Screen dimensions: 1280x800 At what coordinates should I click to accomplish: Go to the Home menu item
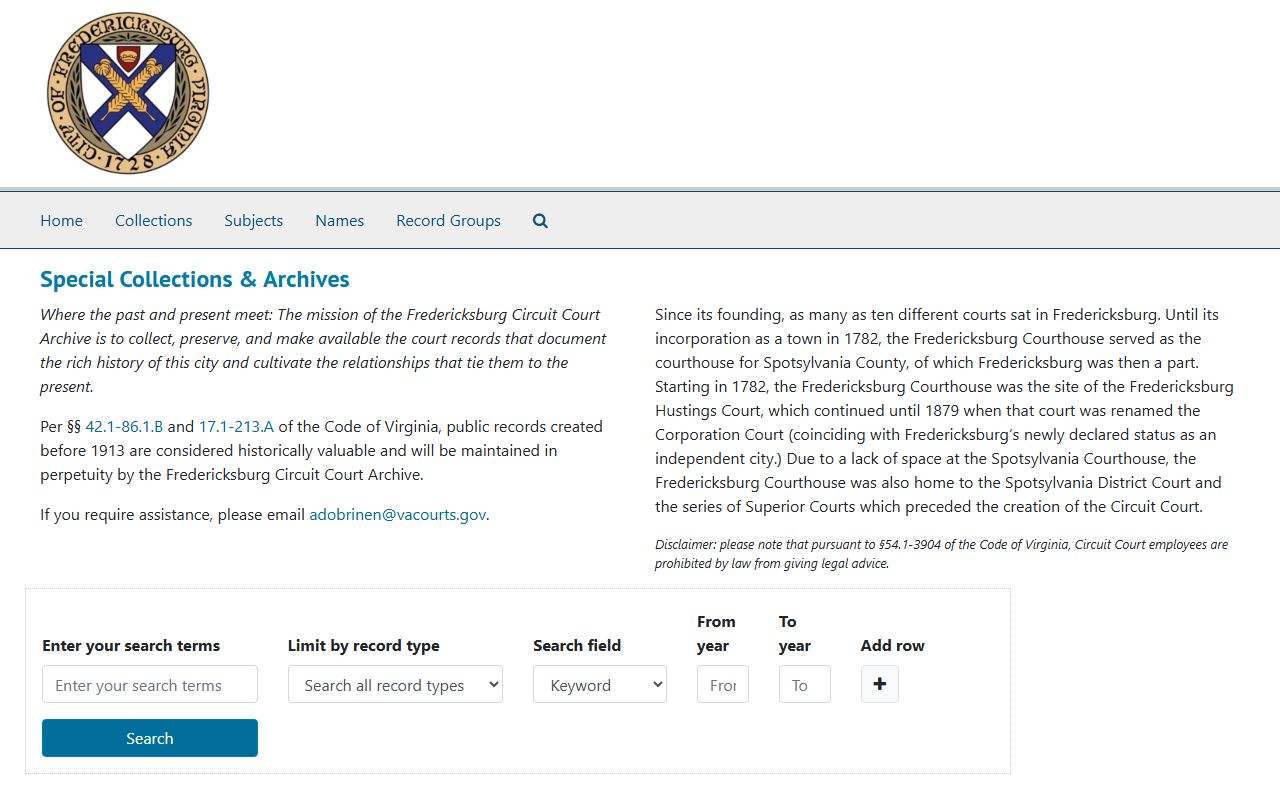(x=61, y=220)
